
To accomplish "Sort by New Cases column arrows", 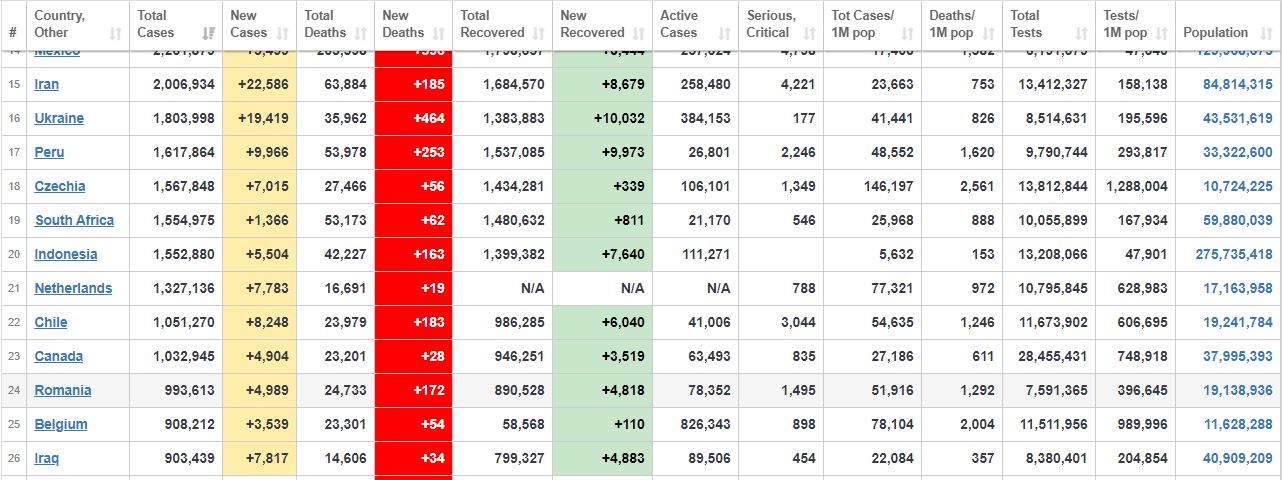I will 283,33.
